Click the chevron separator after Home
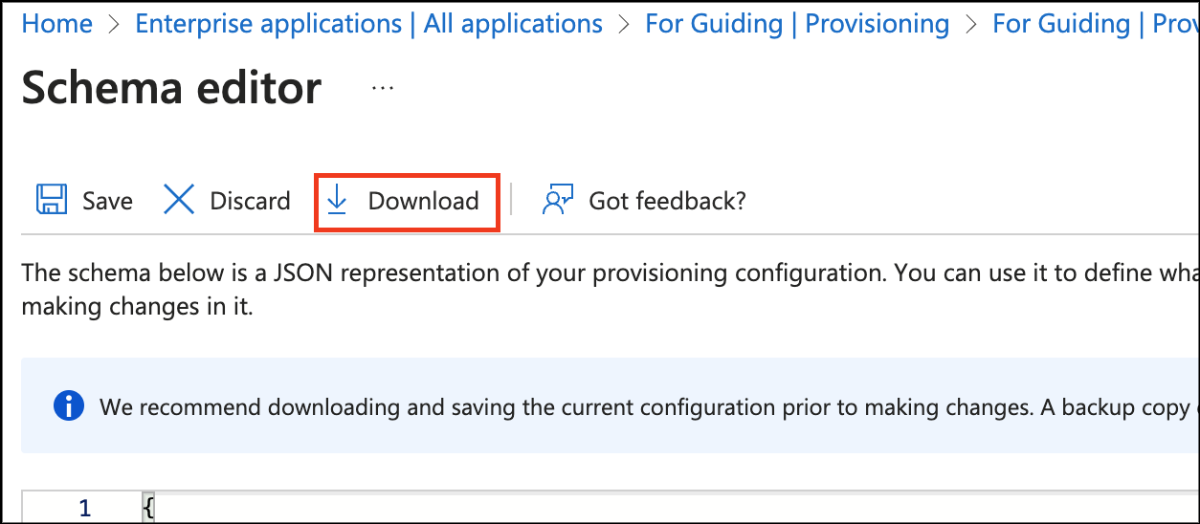 [114, 24]
